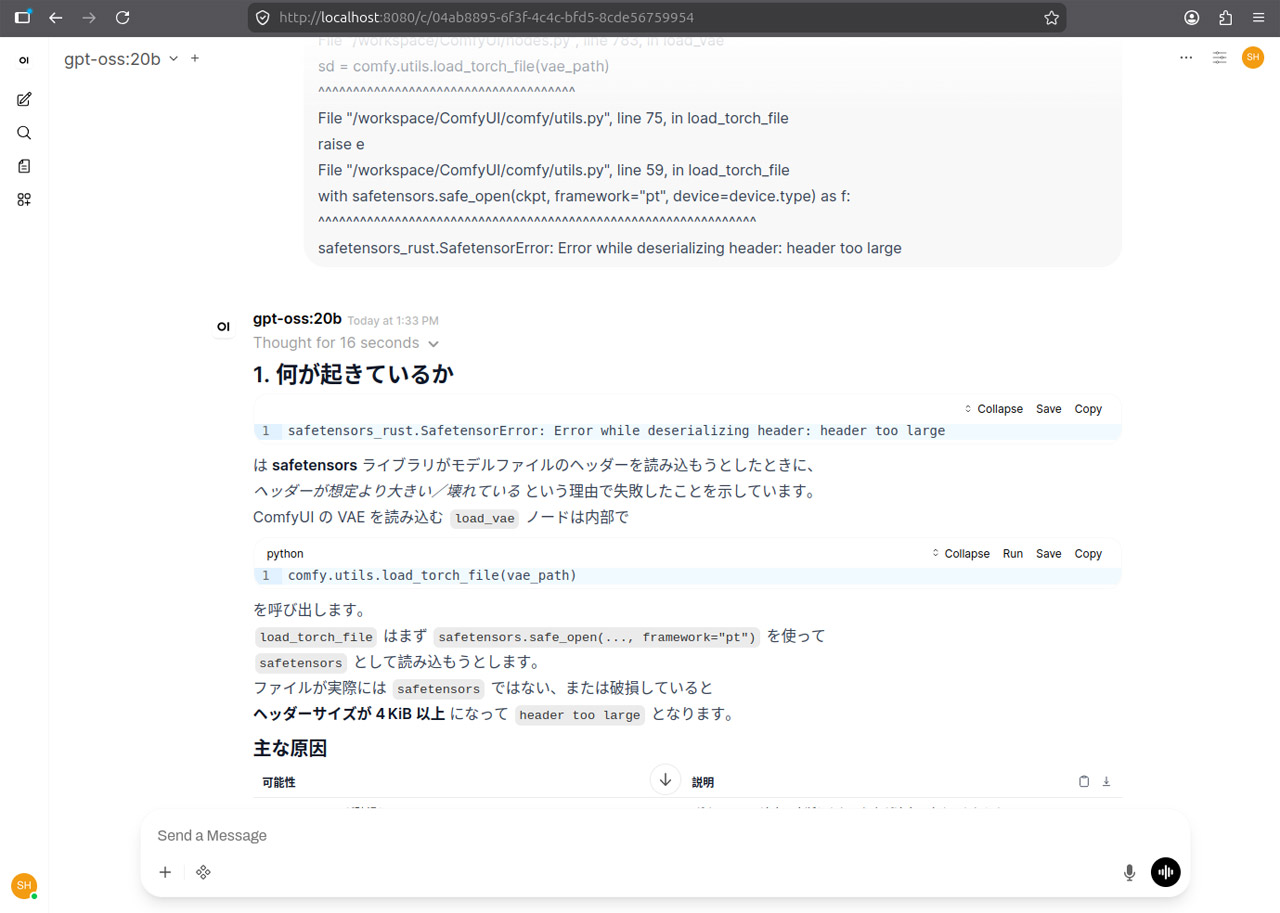Click the 'gpt-oss:20b' response author name
This screenshot has height=913, width=1280.
coord(297,319)
